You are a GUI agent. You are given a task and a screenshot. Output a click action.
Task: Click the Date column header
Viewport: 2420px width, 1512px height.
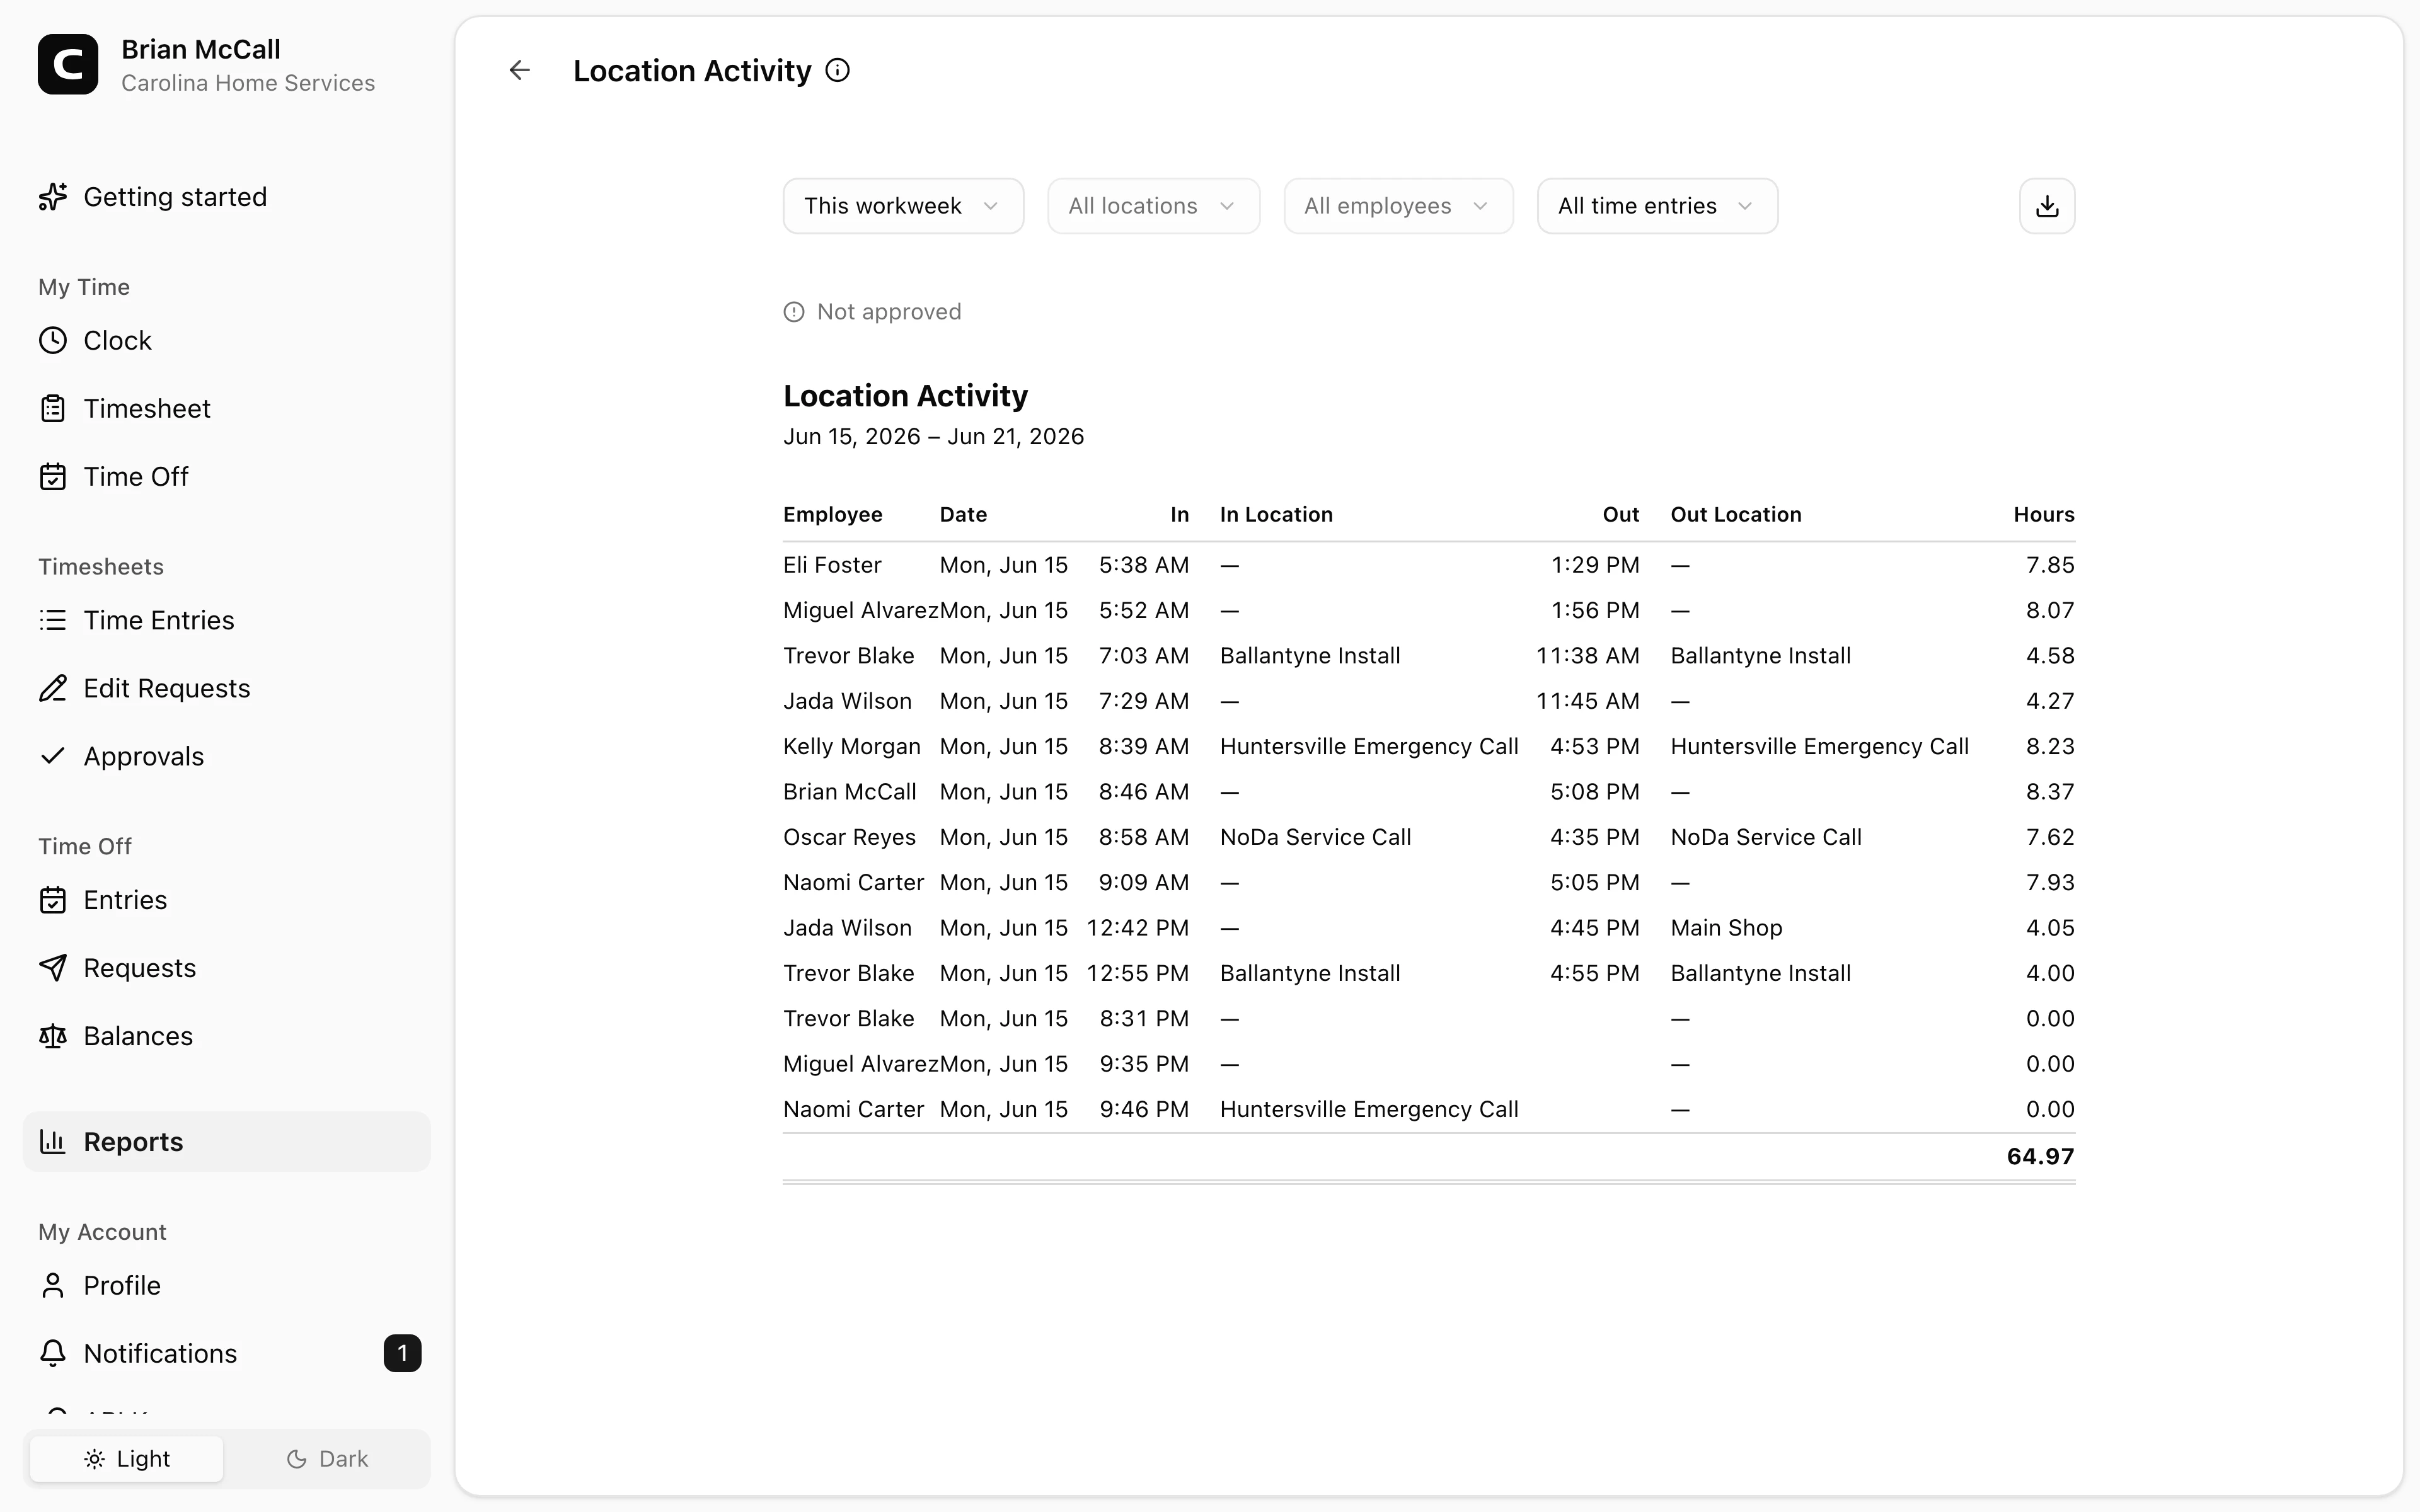[x=963, y=515]
